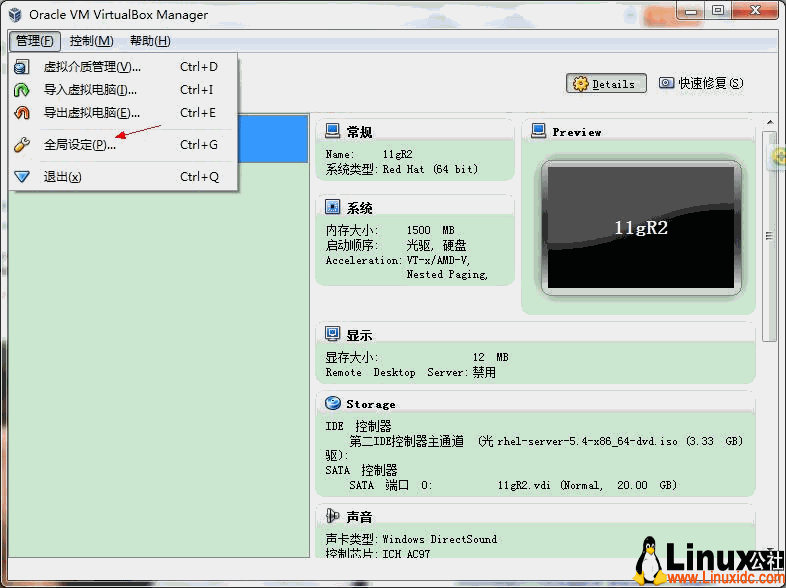Click the green import appliance icon
Screen dimensions: 786x588
(x=22, y=90)
